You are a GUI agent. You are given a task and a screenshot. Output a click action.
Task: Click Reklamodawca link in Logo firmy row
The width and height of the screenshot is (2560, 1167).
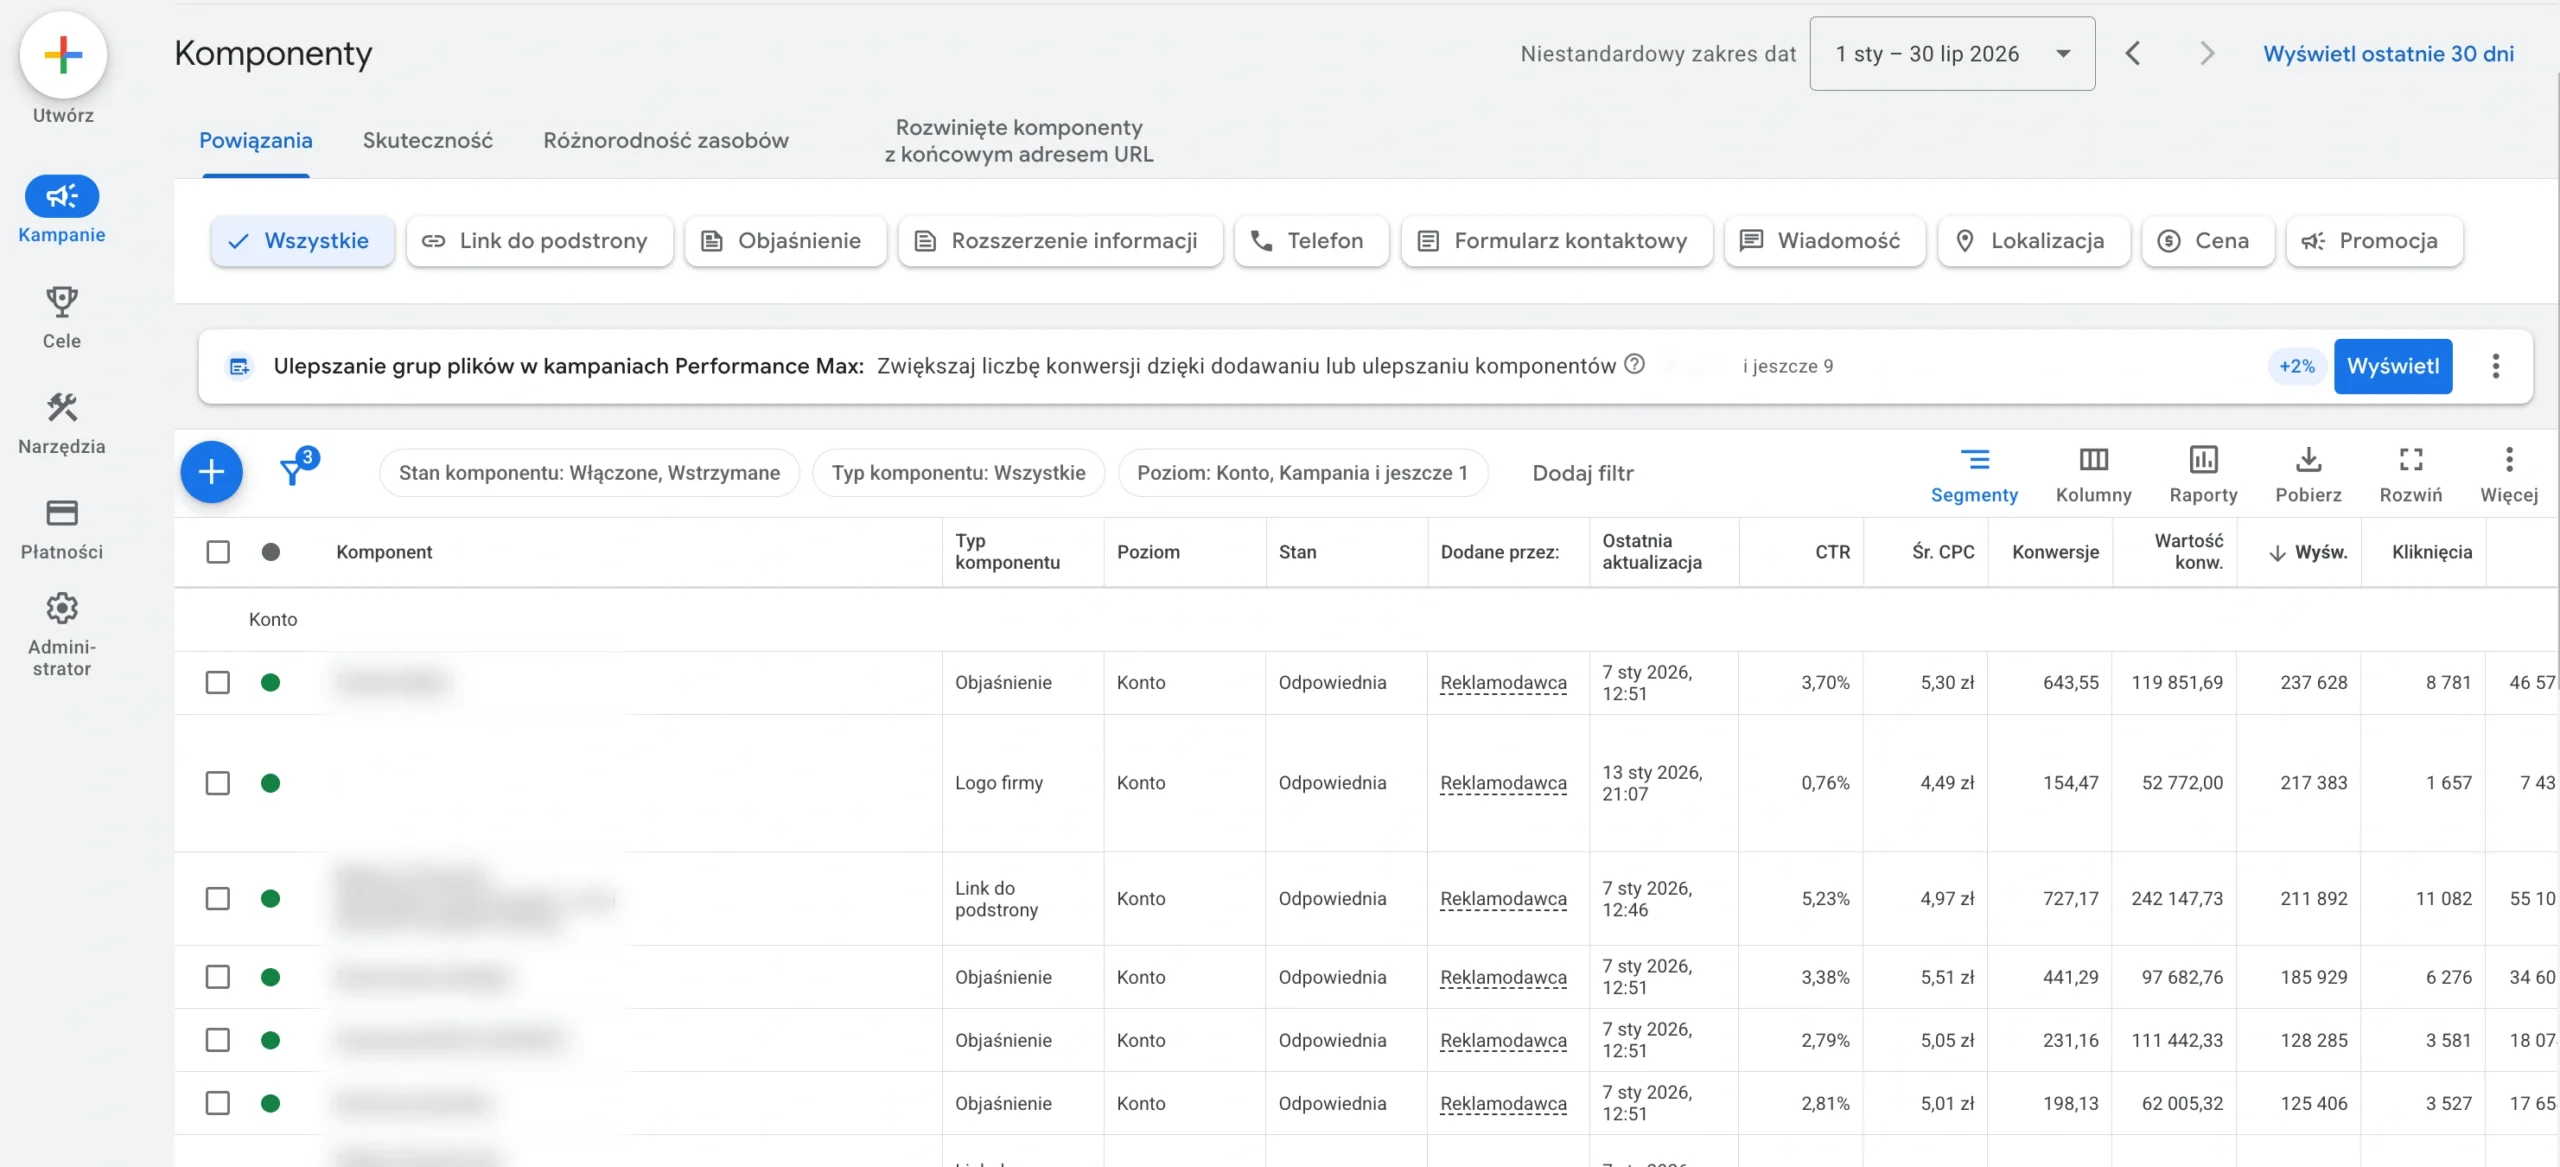click(x=1503, y=783)
